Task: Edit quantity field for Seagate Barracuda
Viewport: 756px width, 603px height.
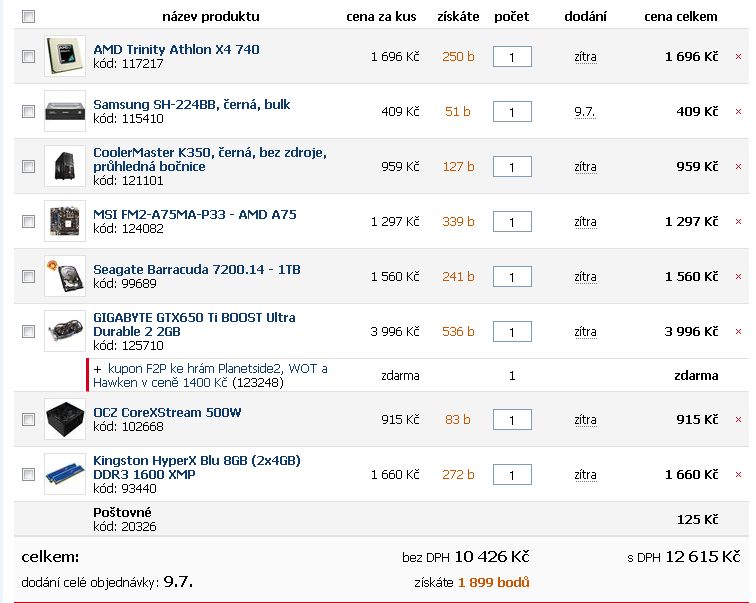Action: tap(512, 277)
